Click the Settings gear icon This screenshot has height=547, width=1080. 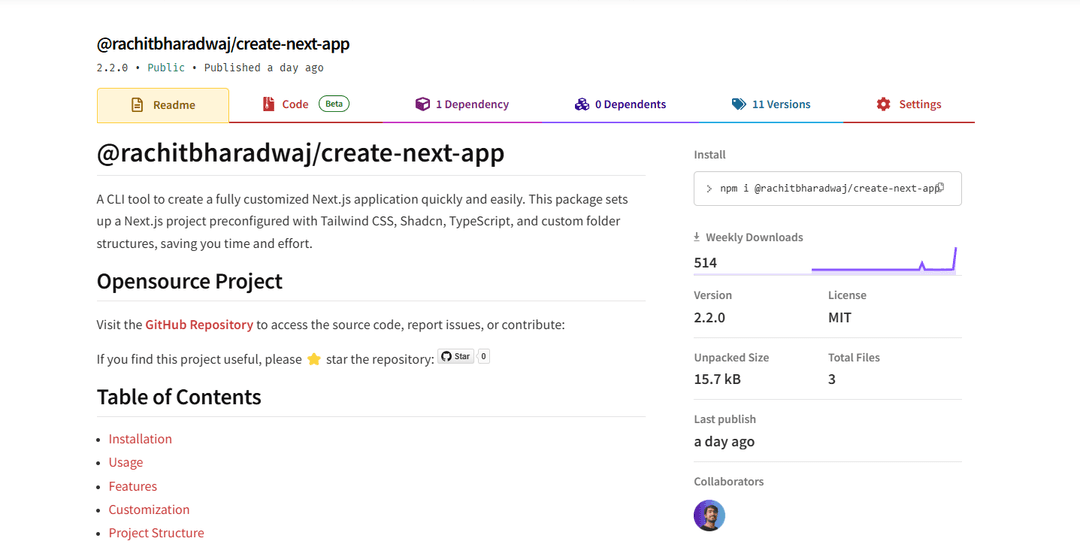point(883,104)
